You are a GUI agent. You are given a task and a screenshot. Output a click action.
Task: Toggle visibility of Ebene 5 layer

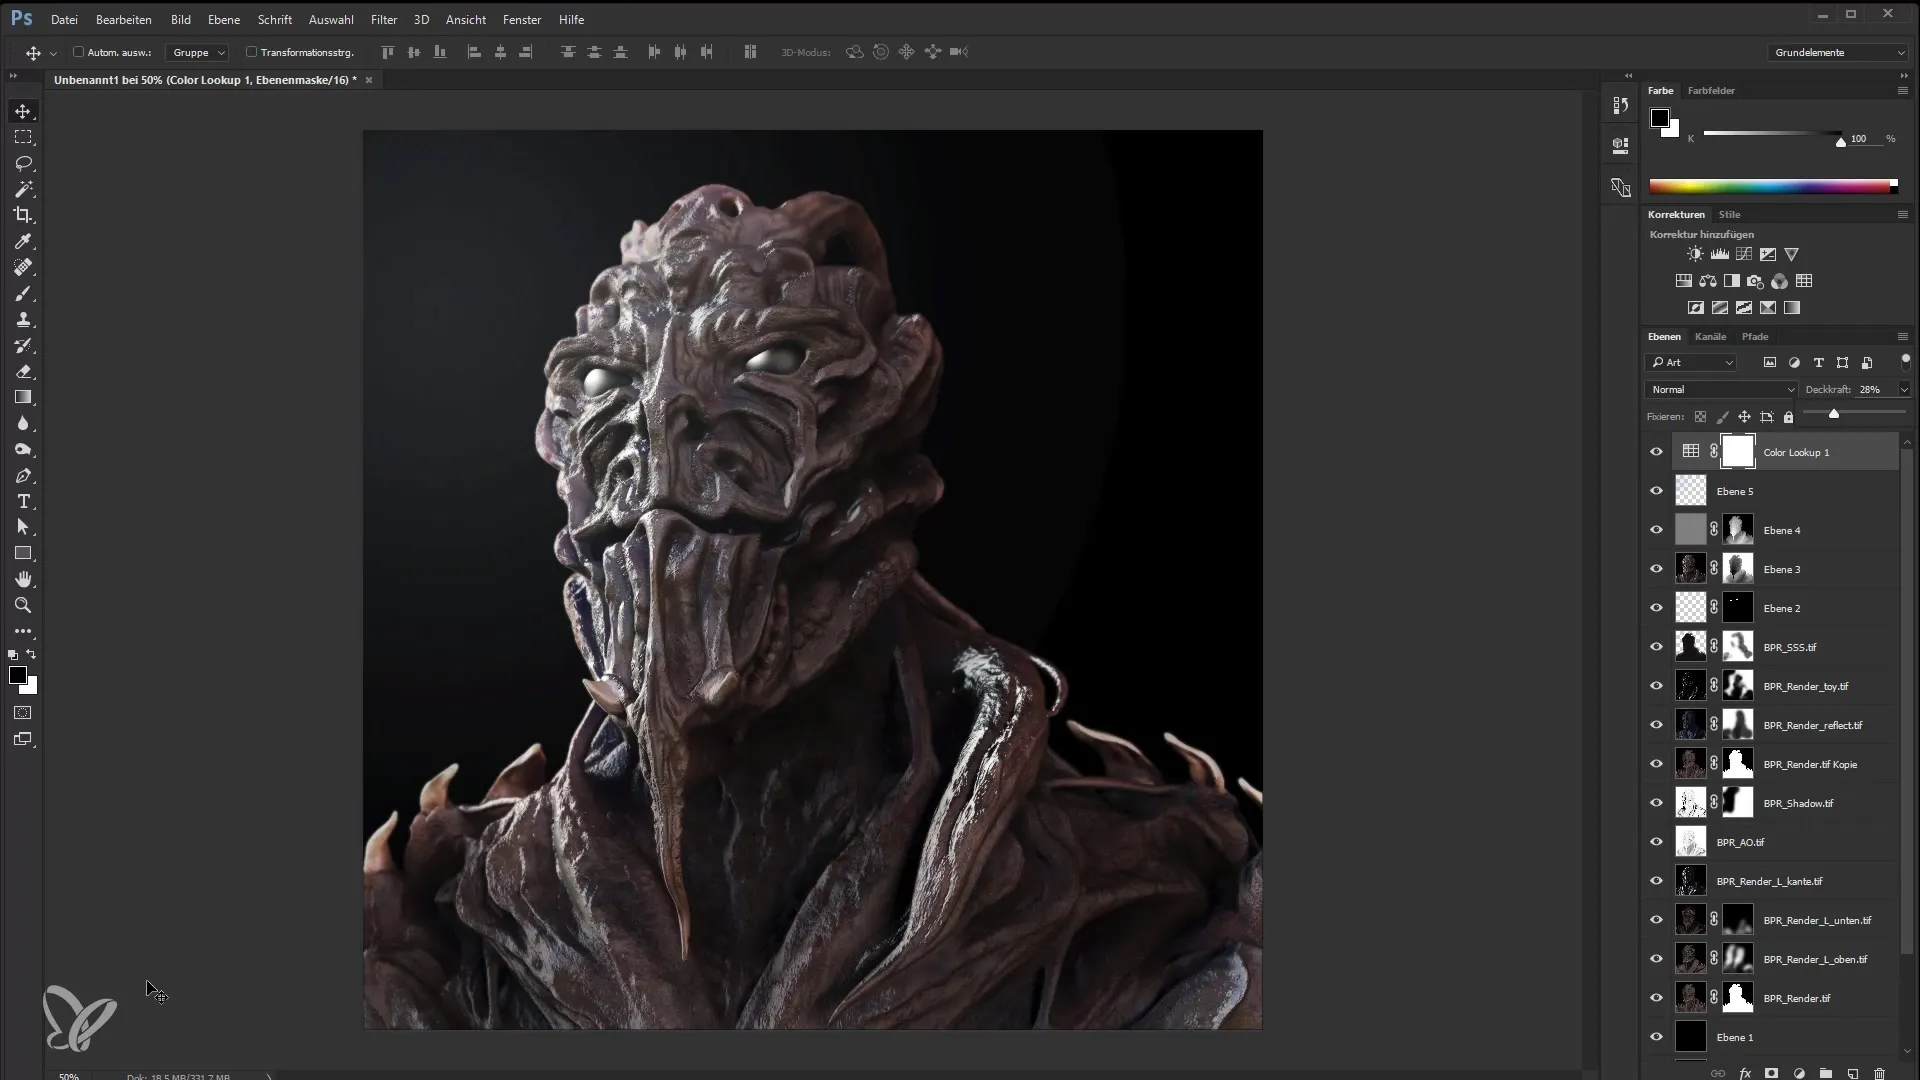(x=1656, y=491)
